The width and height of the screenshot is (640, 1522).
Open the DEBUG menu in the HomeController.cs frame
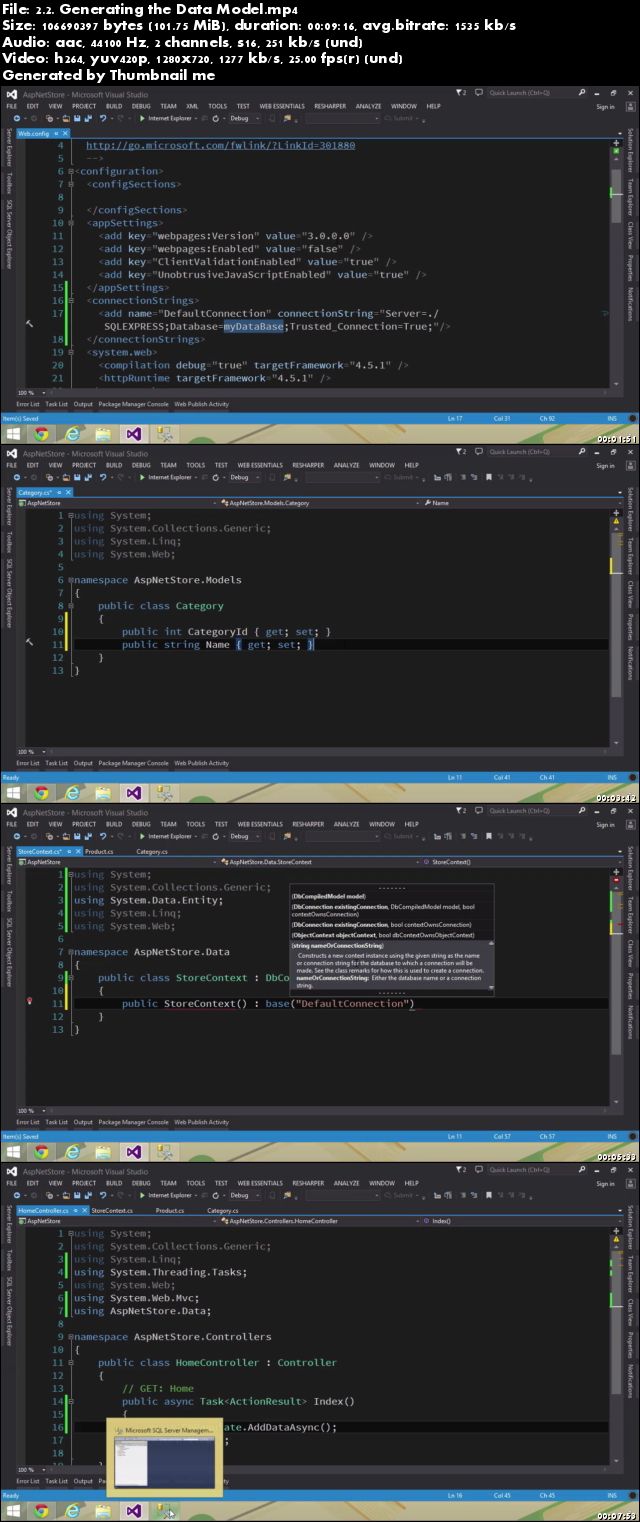point(141,1183)
